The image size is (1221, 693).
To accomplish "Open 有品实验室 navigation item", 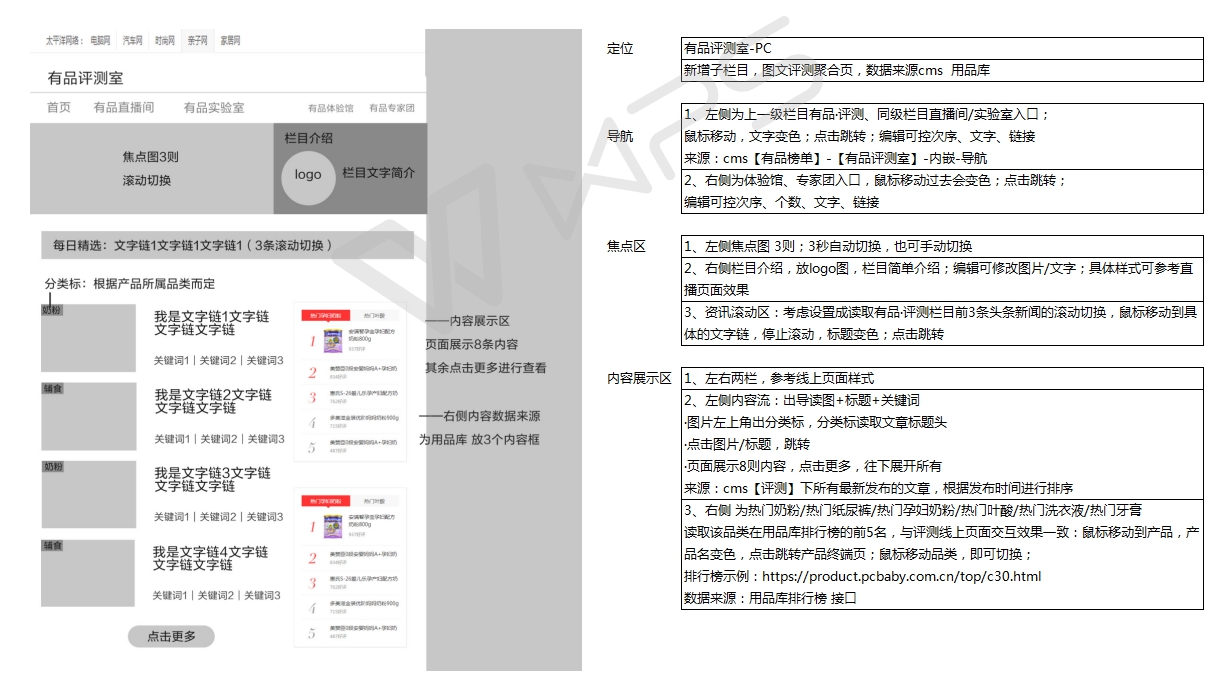I will [213, 107].
